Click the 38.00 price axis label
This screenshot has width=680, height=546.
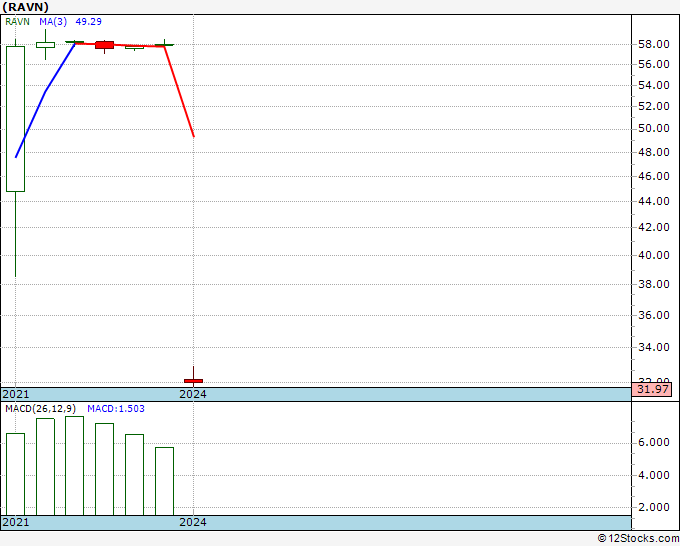tap(654, 284)
